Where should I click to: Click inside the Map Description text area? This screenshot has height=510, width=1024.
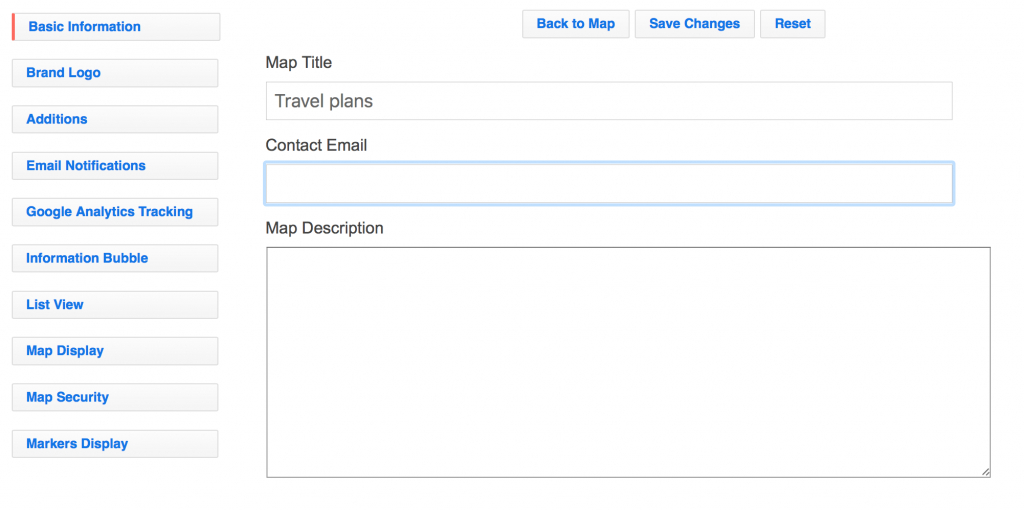[627, 362]
